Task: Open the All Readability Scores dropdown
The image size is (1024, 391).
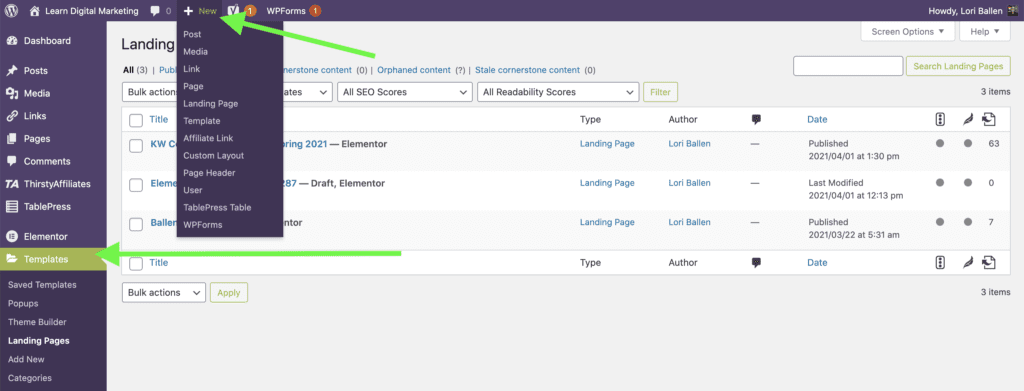Action: tap(558, 92)
